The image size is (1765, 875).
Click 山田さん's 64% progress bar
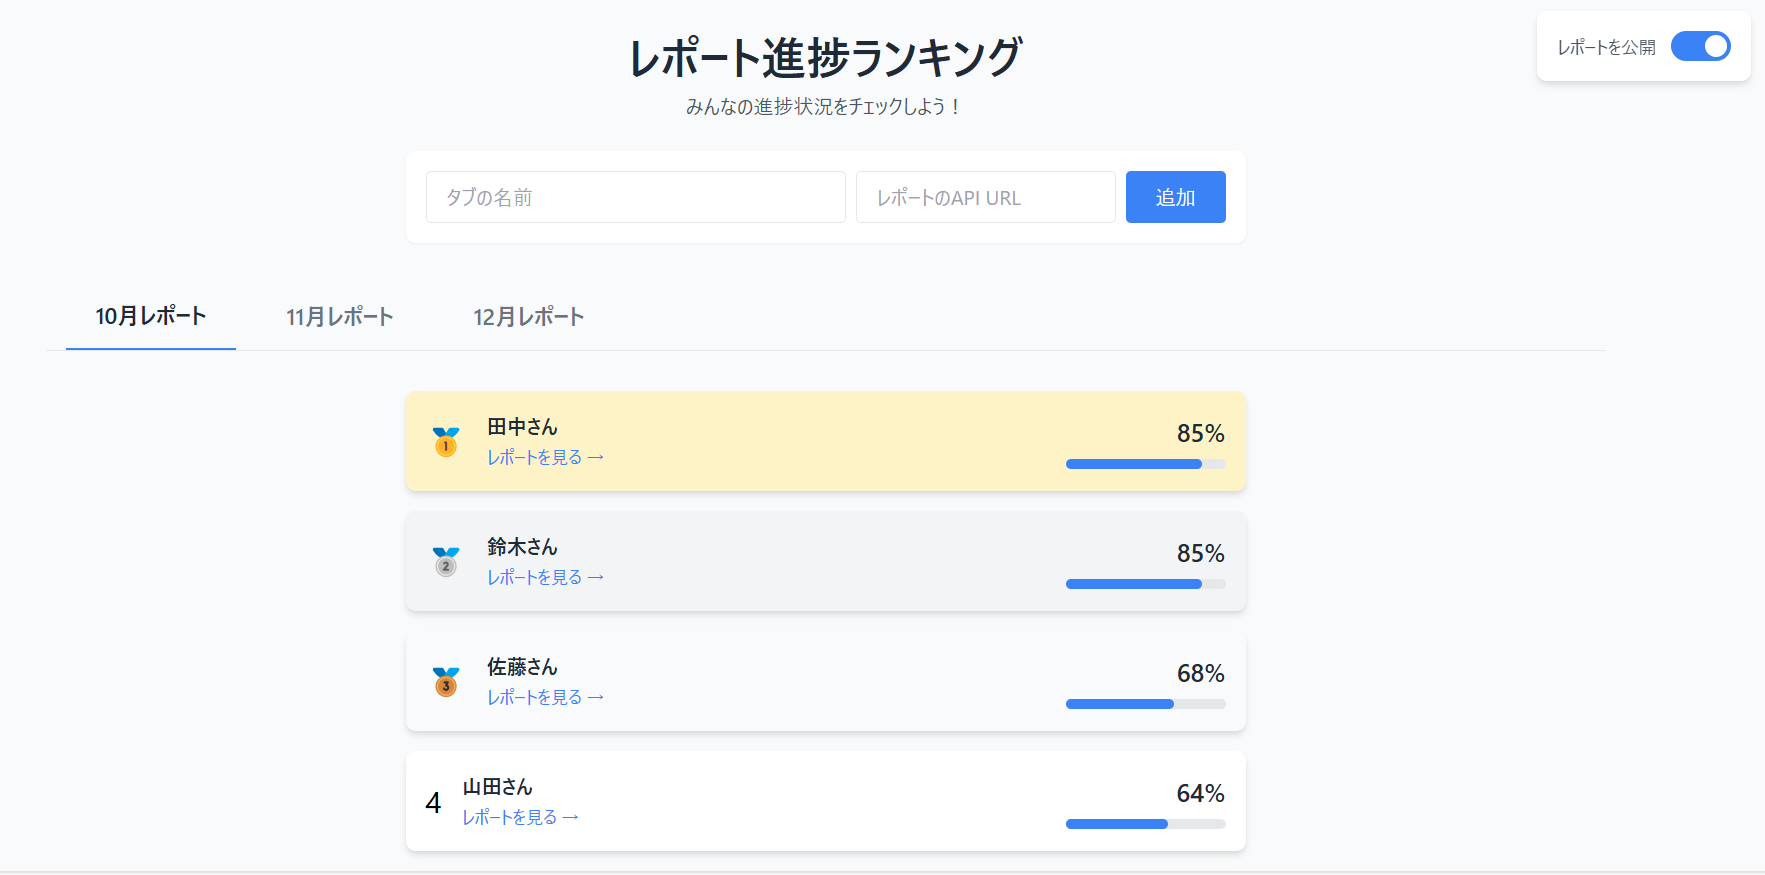click(1145, 824)
